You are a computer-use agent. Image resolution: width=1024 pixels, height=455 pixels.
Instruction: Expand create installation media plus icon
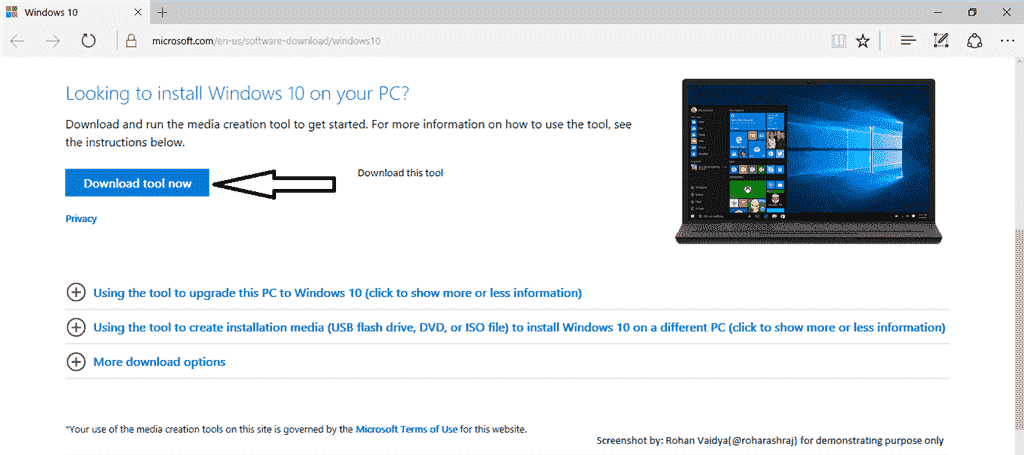click(x=76, y=327)
